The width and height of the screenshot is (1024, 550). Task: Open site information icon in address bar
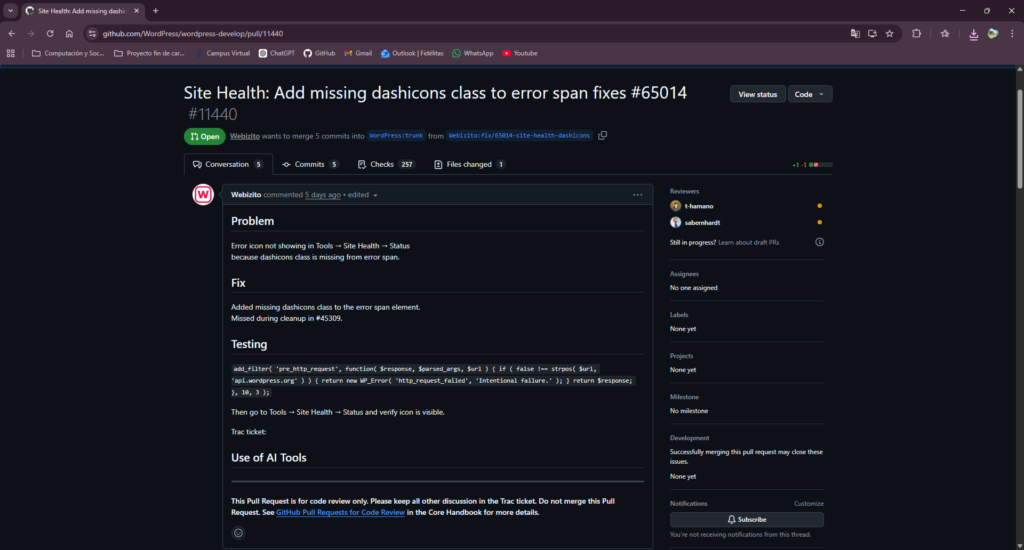point(92,33)
